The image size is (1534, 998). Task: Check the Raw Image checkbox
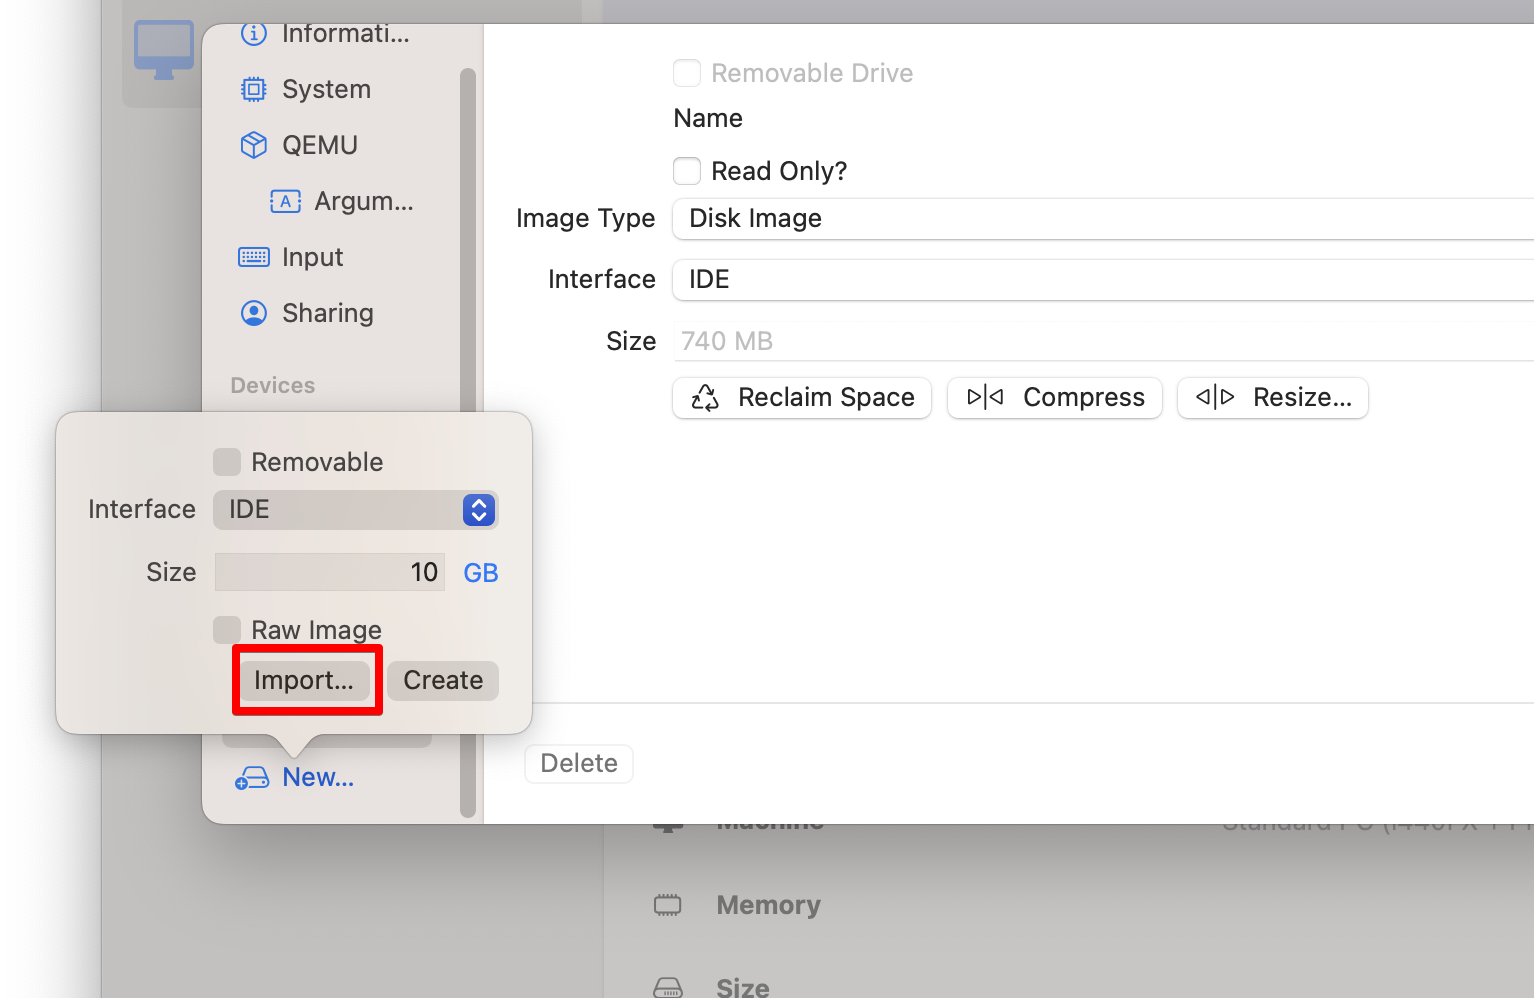click(227, 630)
